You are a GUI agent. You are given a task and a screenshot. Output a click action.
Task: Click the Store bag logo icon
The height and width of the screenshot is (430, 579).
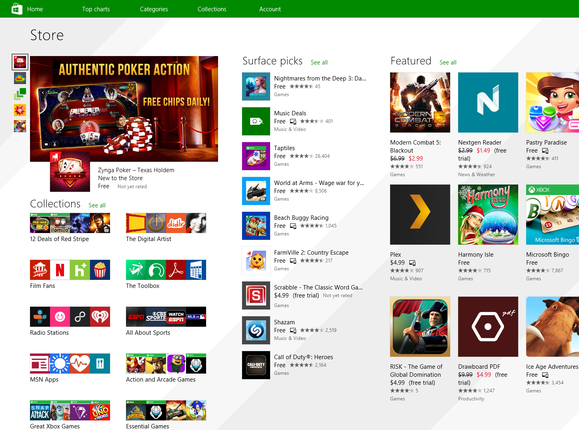pos(17,8)
